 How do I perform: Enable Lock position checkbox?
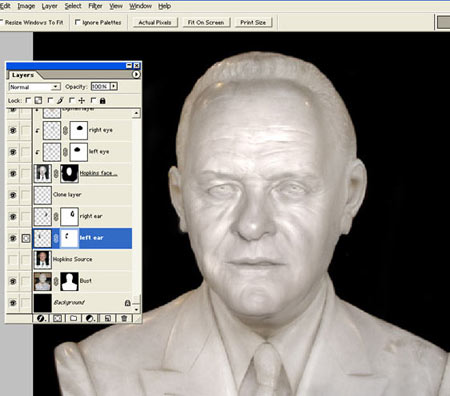(72, 100)
